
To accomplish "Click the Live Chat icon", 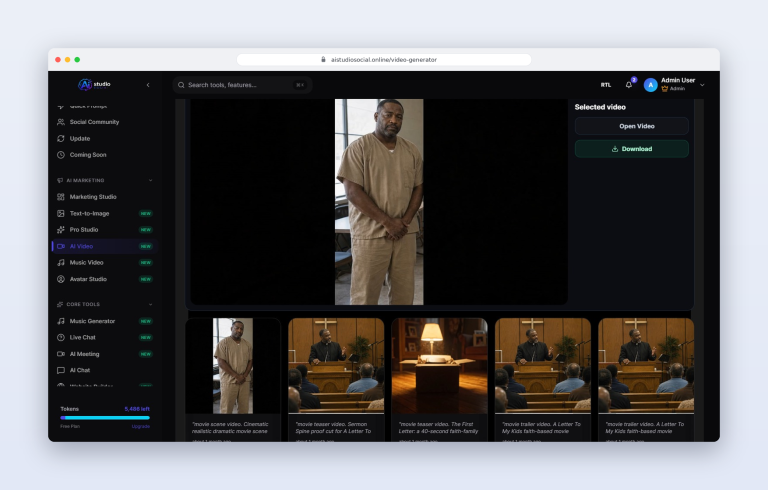I will (61, 338).
